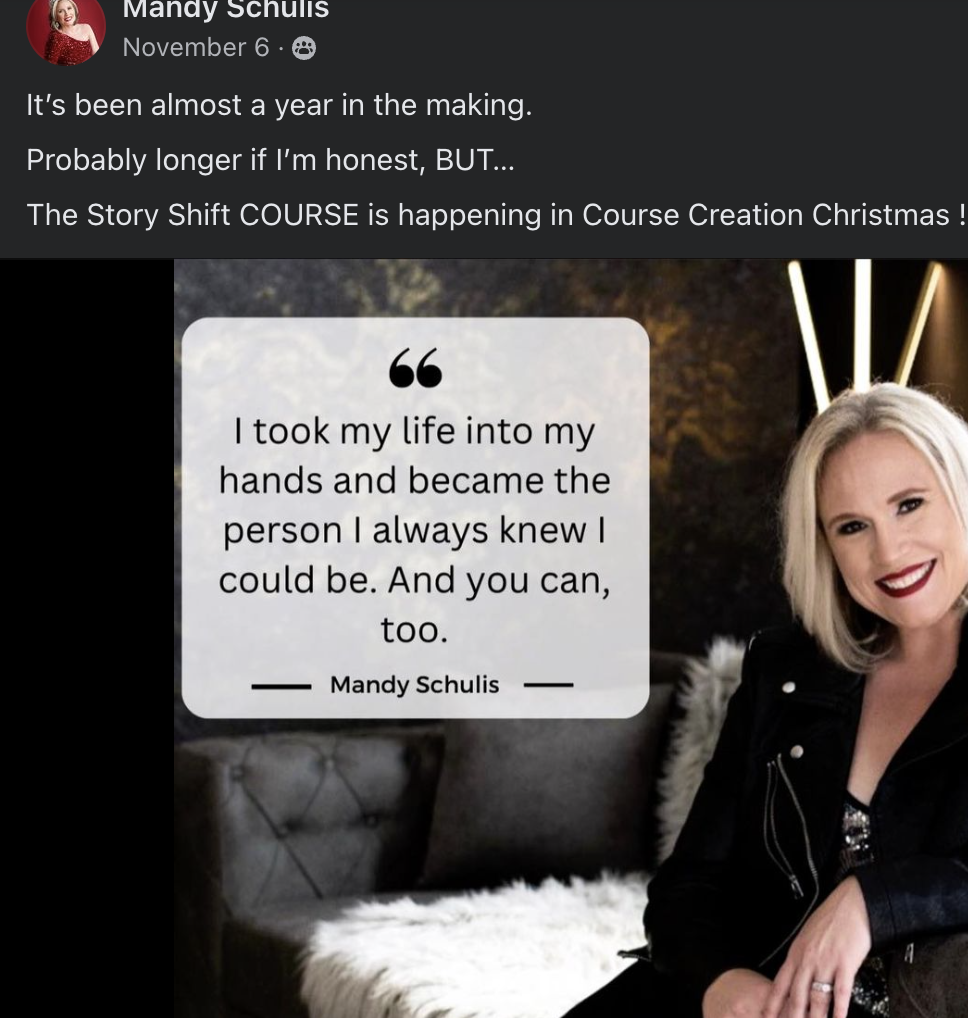This screenshot has width=968, height=1018.
Task: Open the November 6 post timestamp
Action: pyautogui.click(x=195, y=47)
